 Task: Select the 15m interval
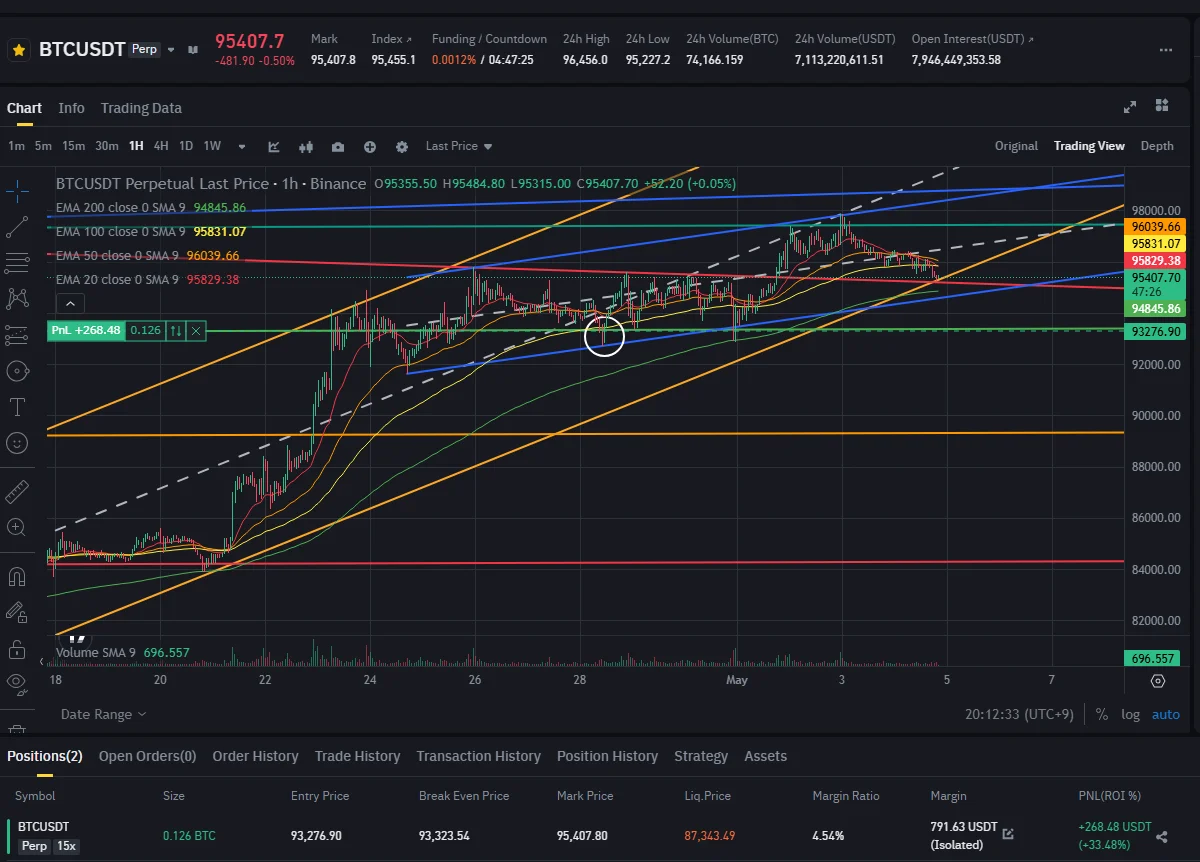coord(73,146)
